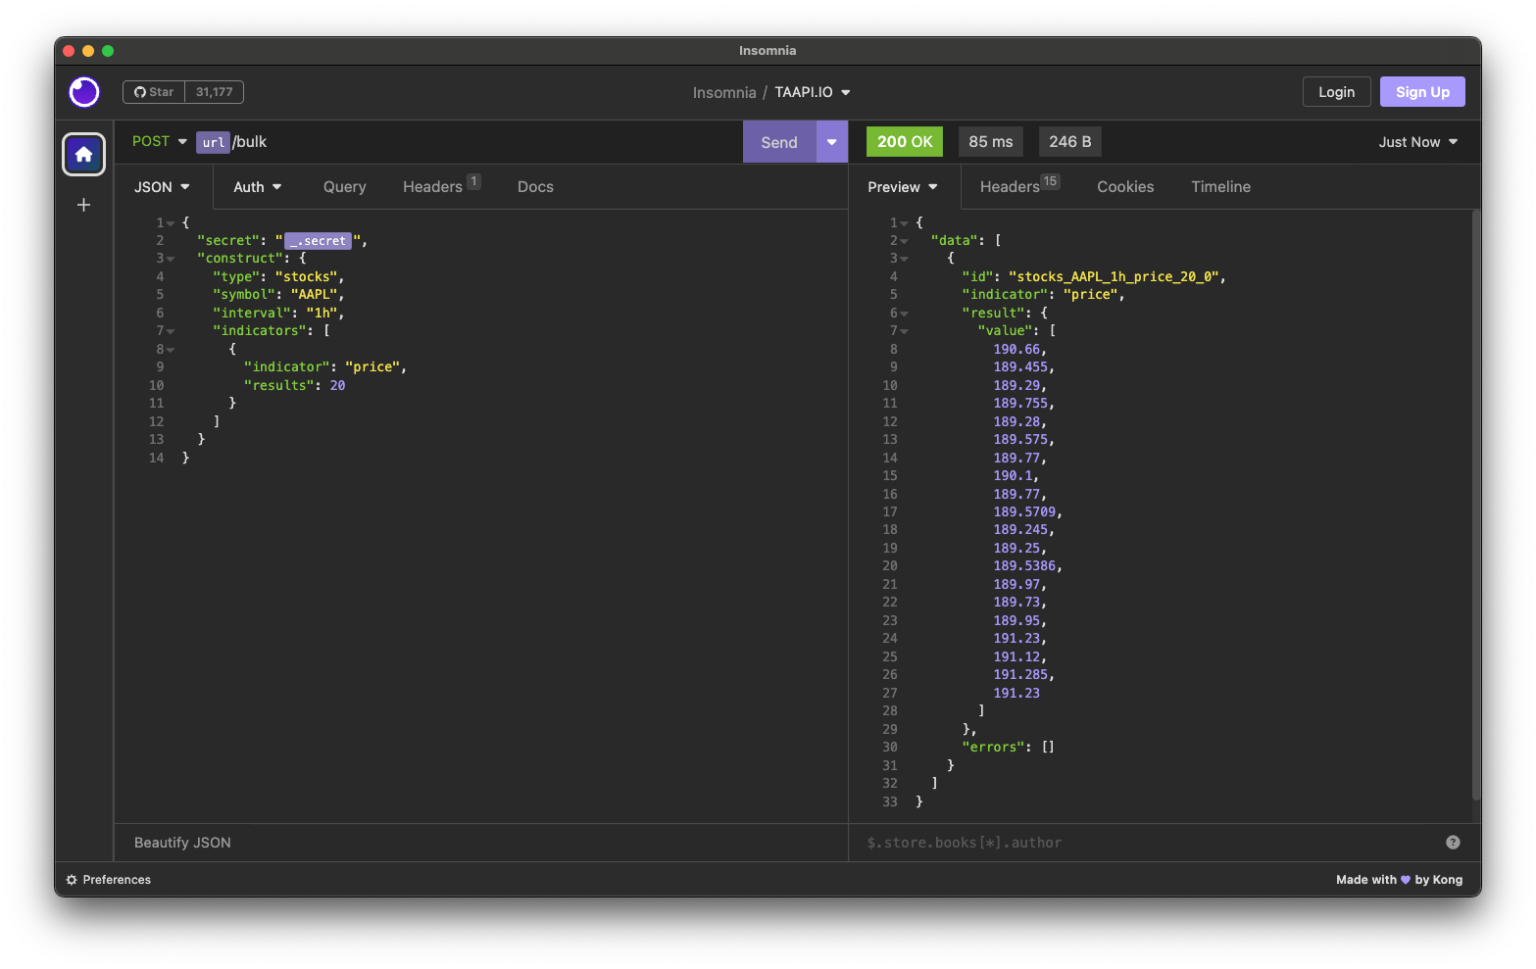Click the JSONPath filter input field
Viewport: 1536px width, 969px height.
[x=1100, y=842]
